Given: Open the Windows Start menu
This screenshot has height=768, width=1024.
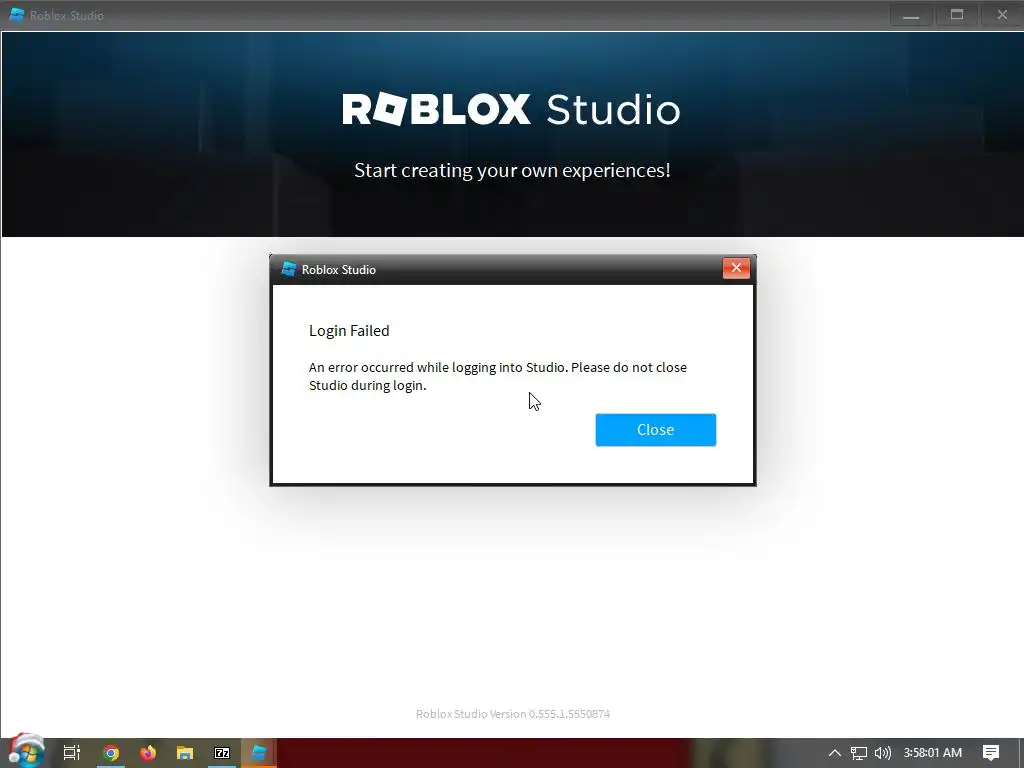Looking at the screenshot, I should coord(26,751).
